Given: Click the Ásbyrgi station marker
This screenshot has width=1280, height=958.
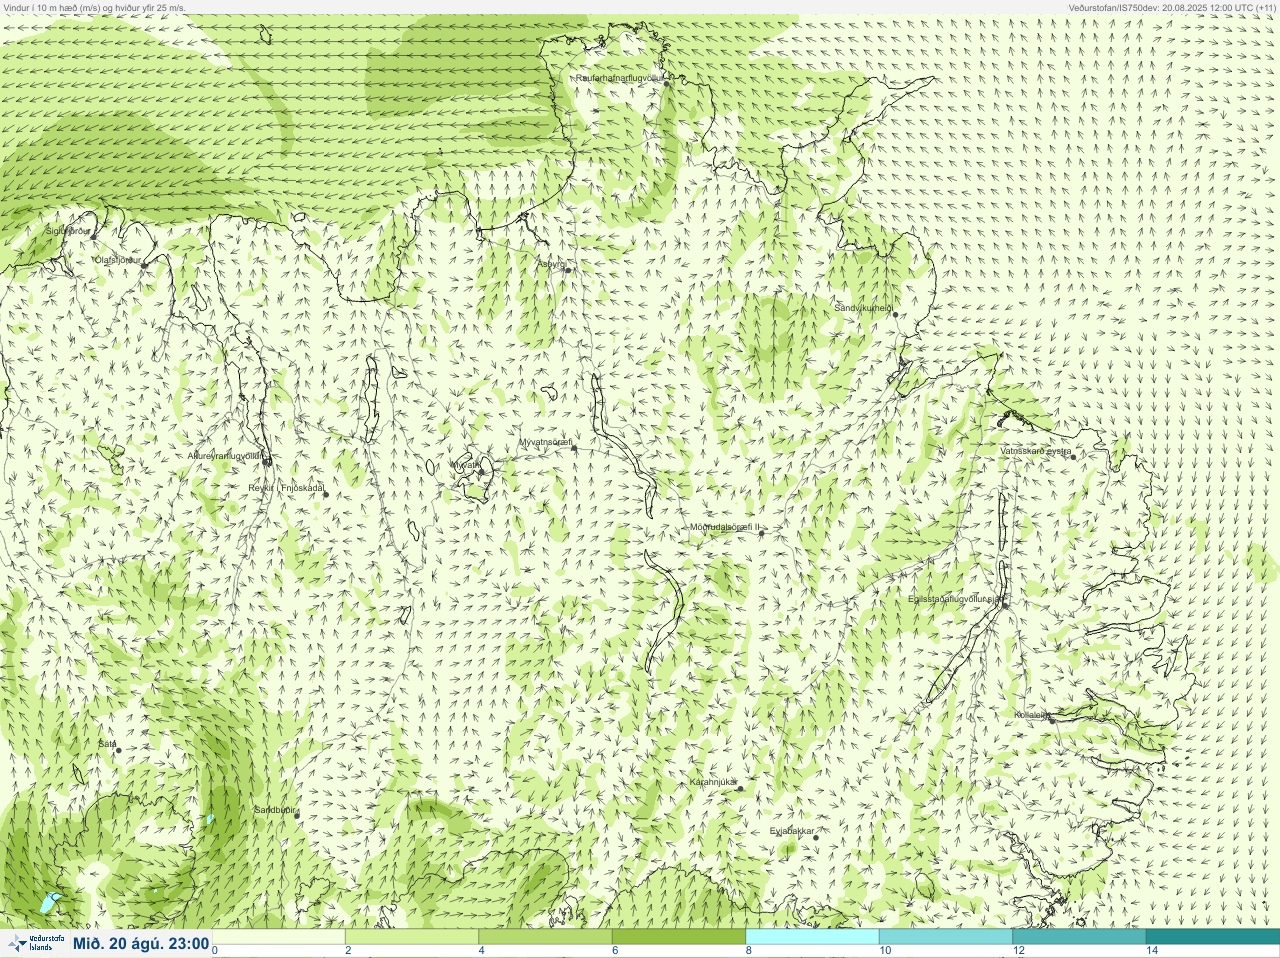Looking at the screenshot, I should pyautogui.click(x=568, y=270).
